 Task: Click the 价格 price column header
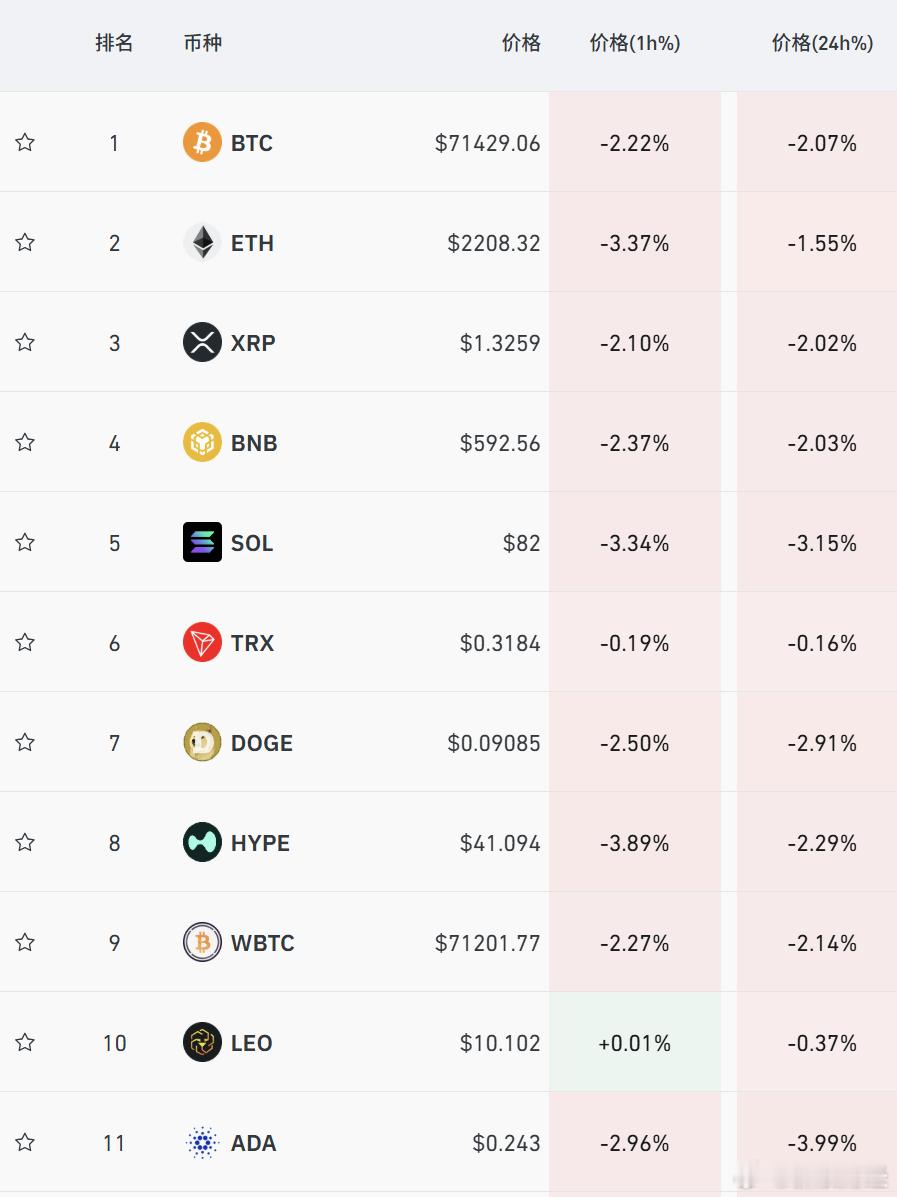(521, 43)
